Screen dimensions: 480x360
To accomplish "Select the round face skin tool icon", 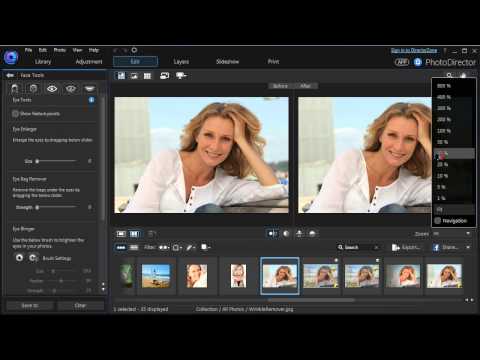I will coord(33,88).
